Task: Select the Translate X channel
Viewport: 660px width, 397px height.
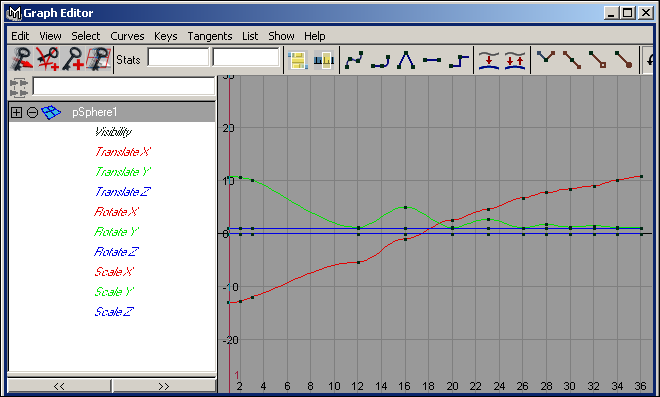Action: tap(122, 152)
